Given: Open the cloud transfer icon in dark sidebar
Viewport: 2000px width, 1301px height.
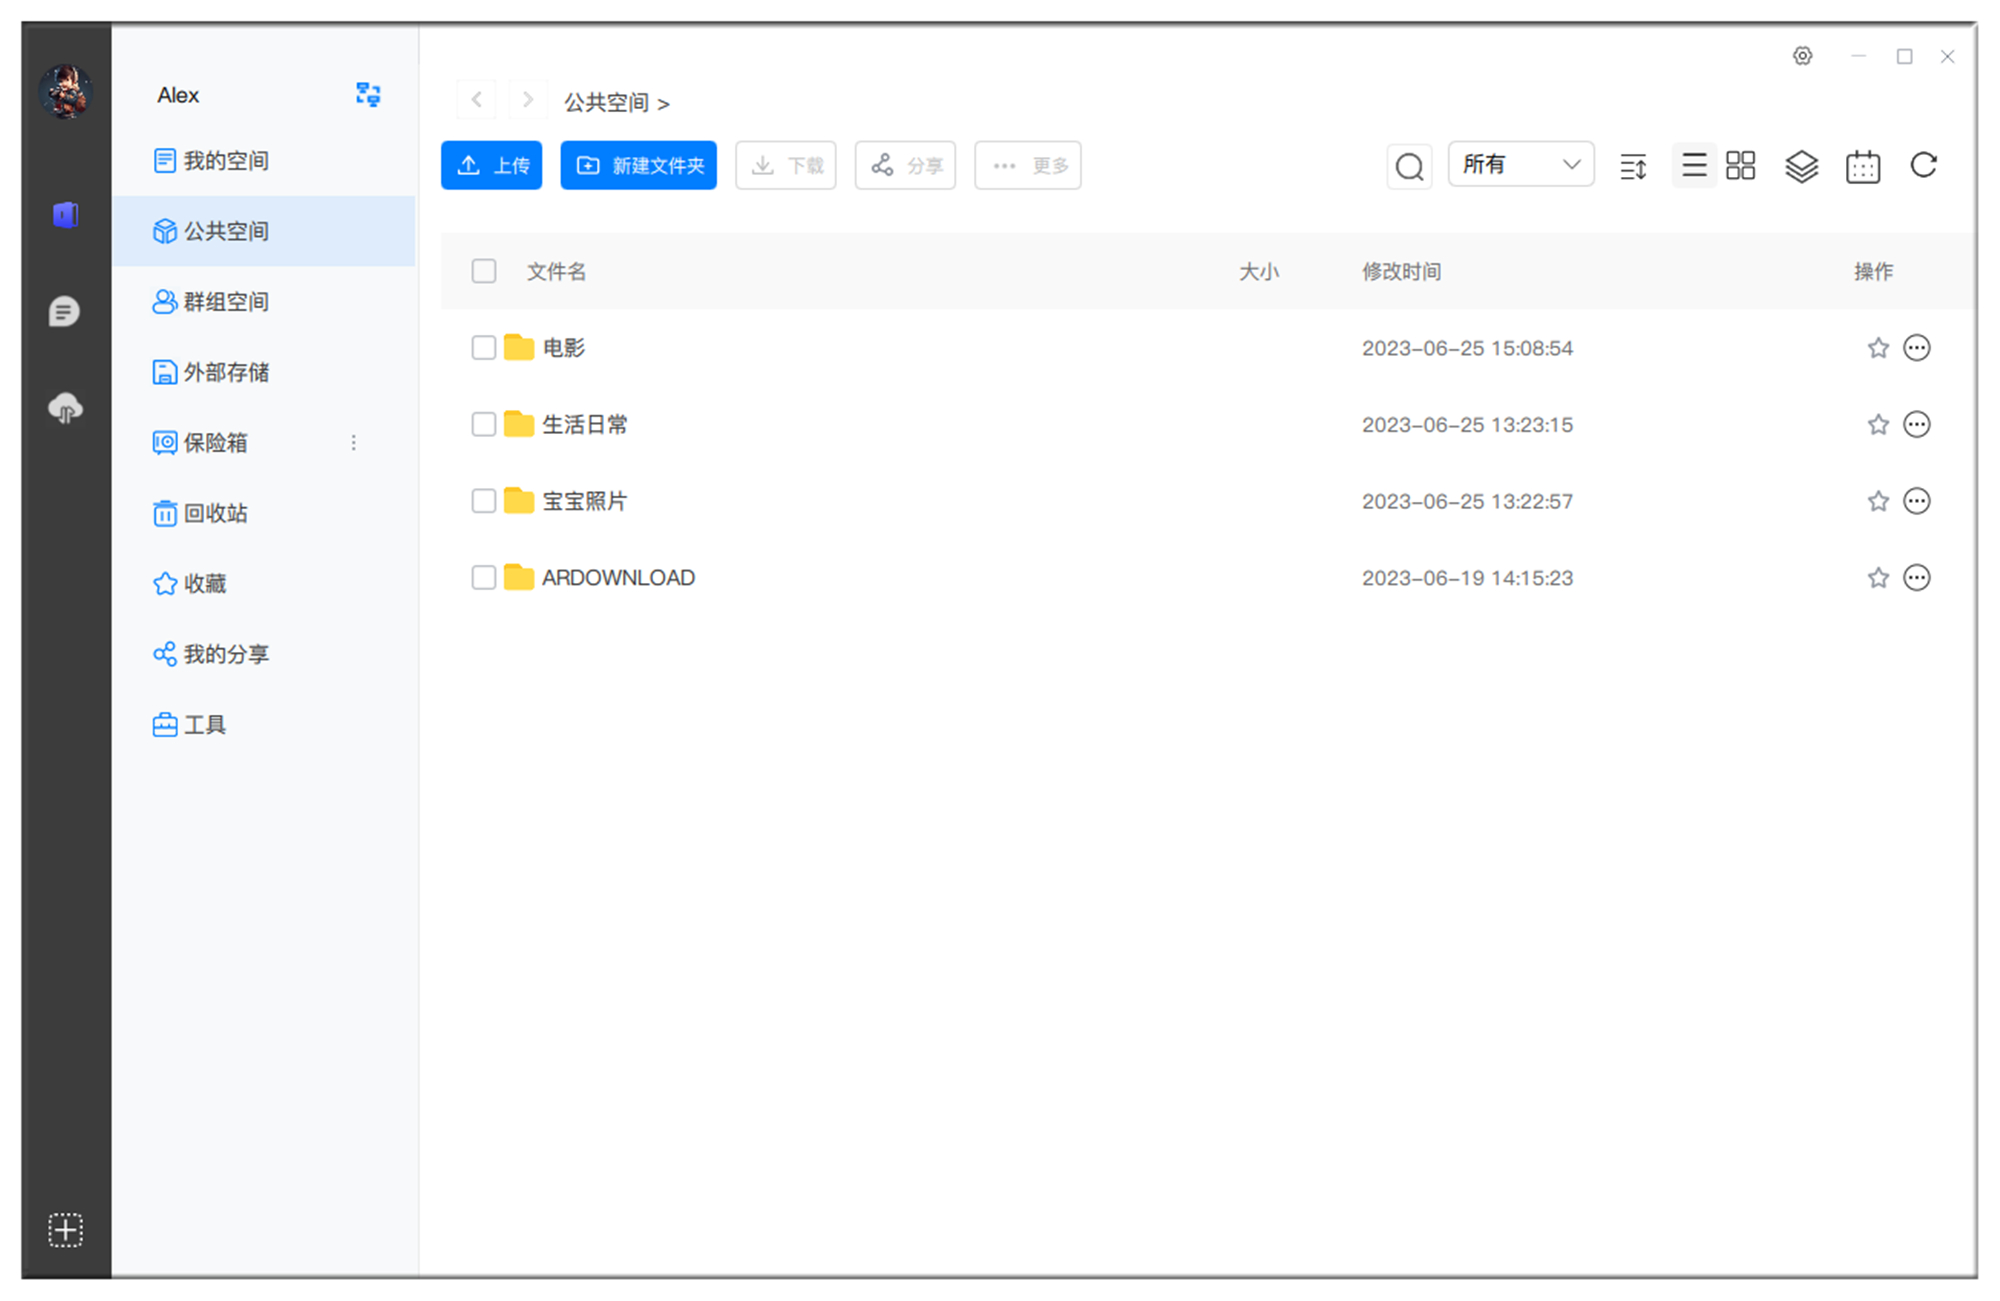Looking at the screenshot, I should (x=65, y=408).
